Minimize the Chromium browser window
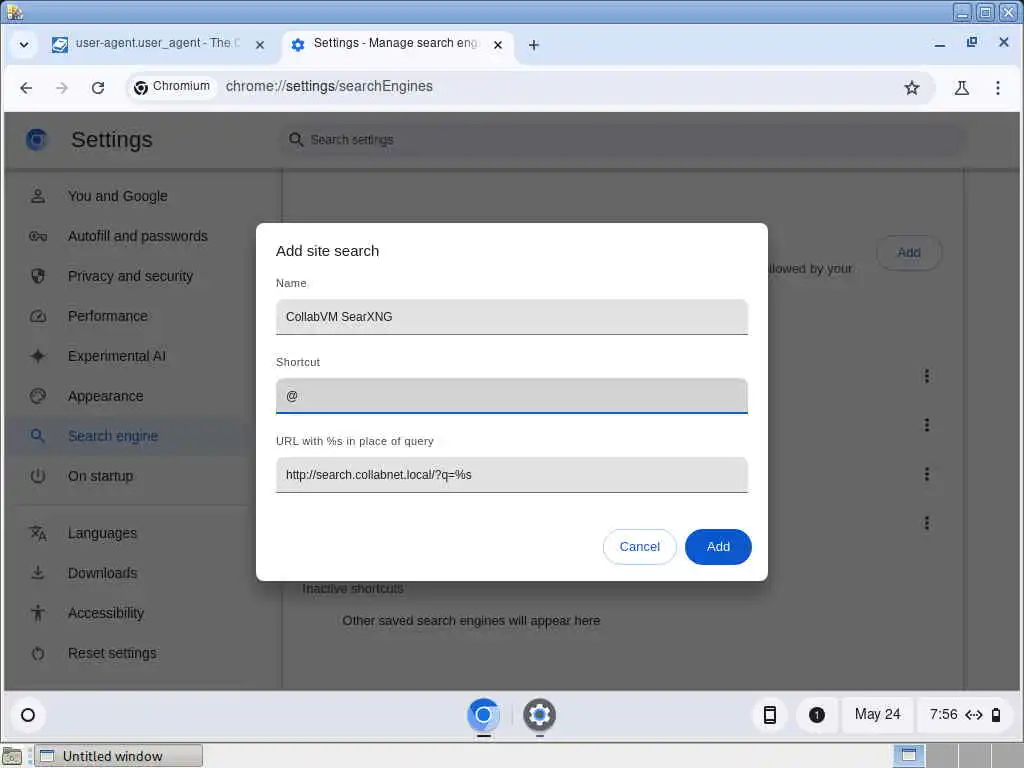1024x768 pixels. point(940,44)
